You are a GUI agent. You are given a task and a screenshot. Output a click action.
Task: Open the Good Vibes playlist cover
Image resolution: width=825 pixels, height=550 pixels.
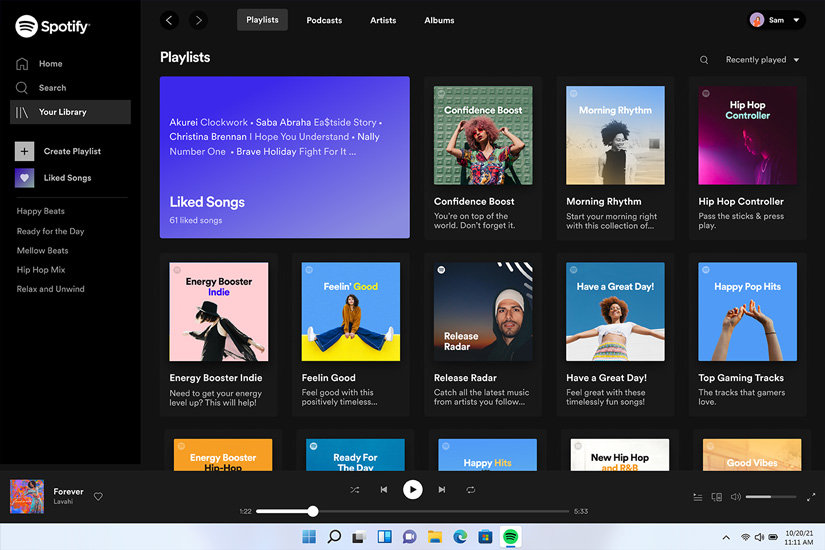752,455
